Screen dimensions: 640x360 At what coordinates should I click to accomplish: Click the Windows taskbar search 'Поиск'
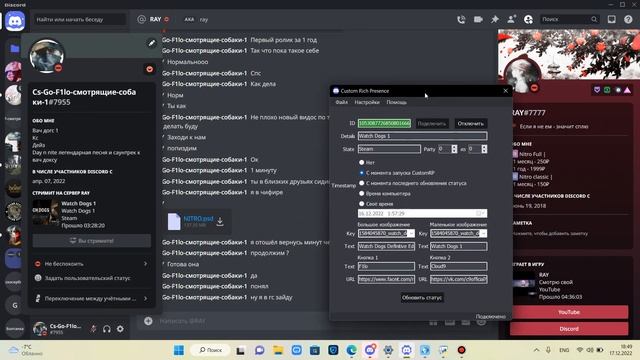210,350
